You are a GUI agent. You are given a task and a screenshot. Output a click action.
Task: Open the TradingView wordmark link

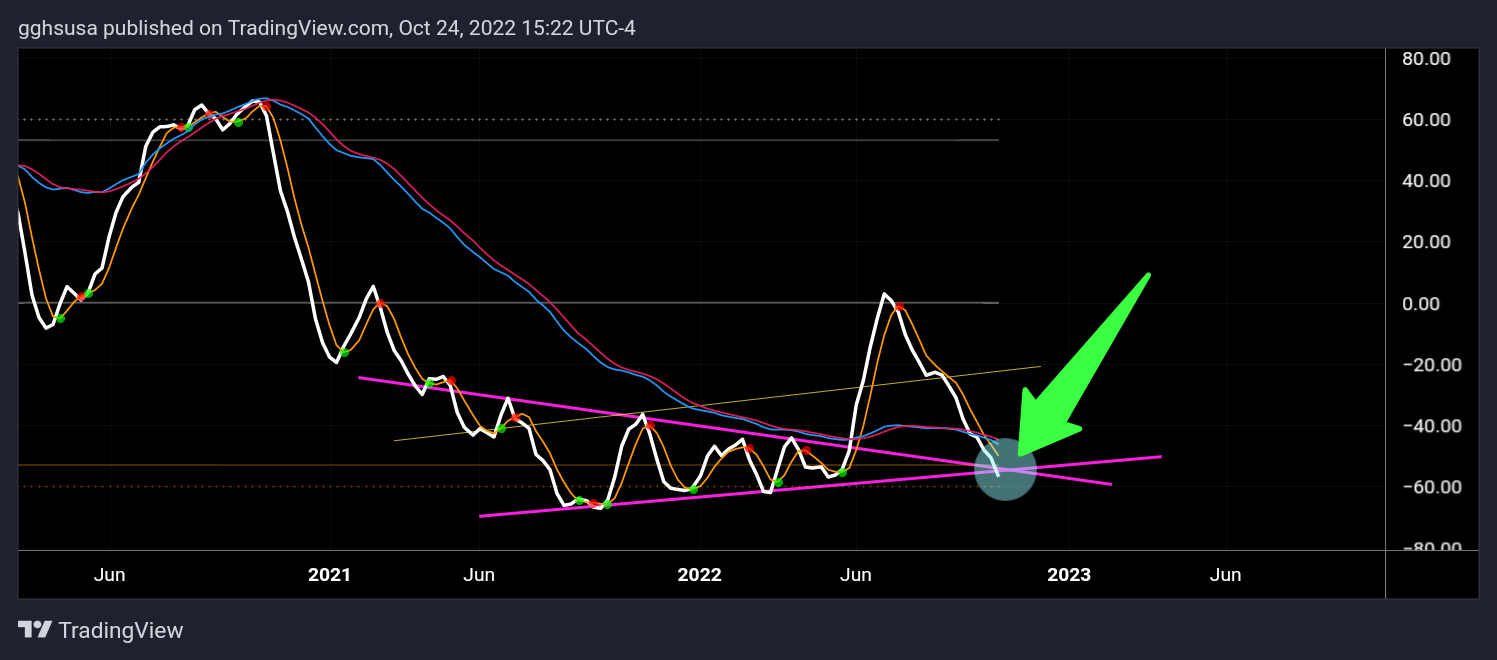pyautogui.click(x=121, y=630)
